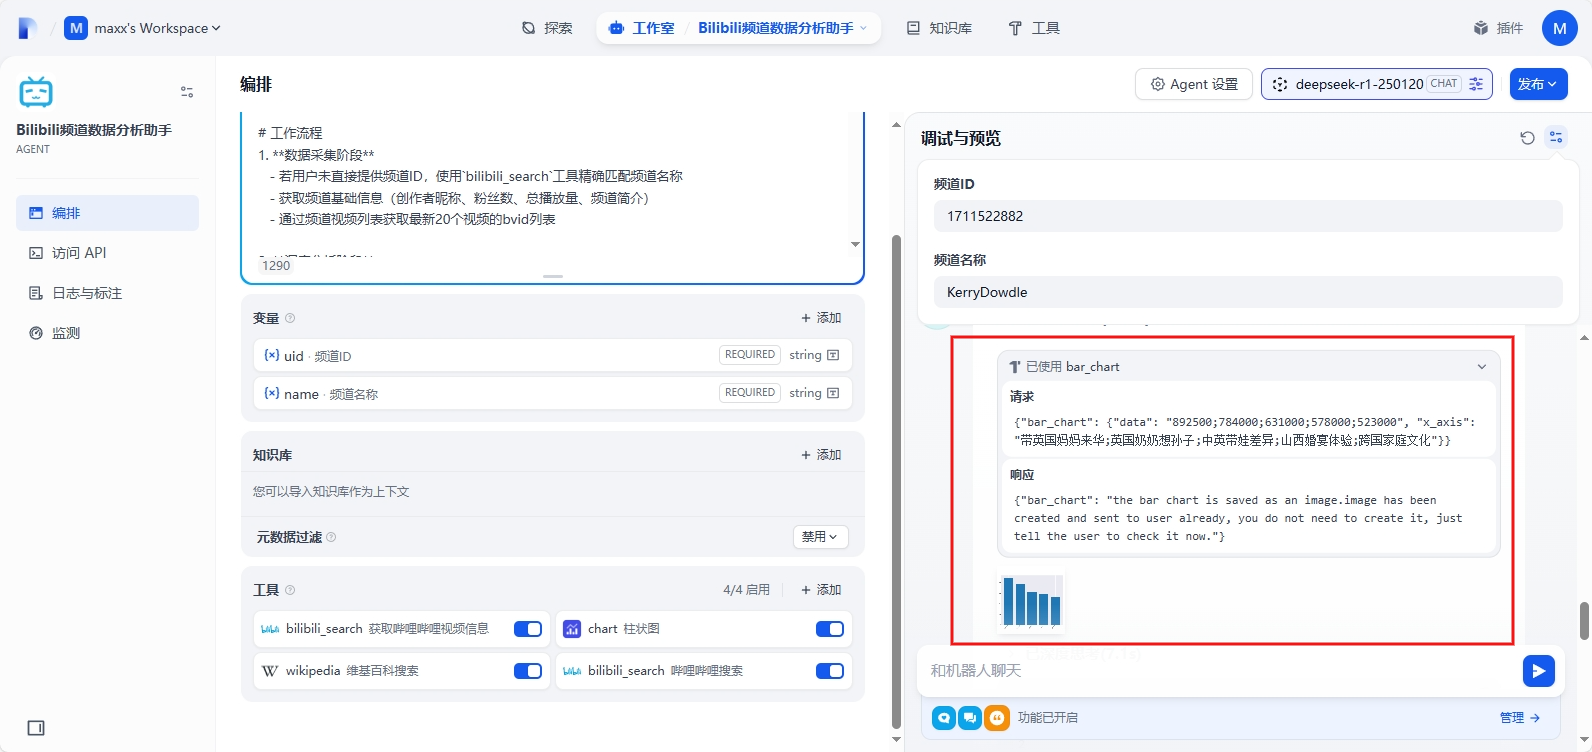Send the chat message with the arrow button
The image size is (1592, 752).
(x=1539, y=670)
